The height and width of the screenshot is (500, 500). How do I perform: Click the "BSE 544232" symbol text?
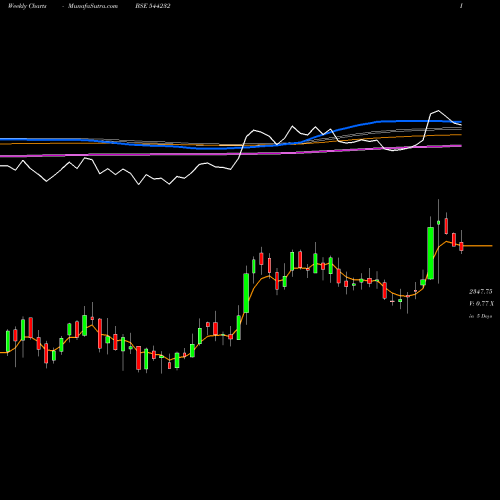153,6
